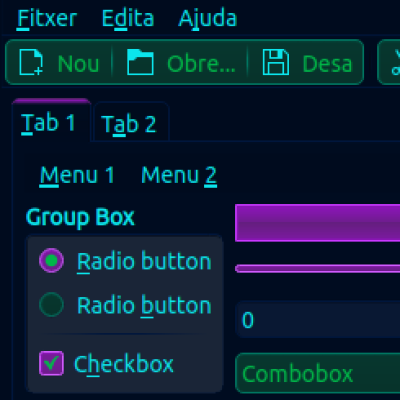Image resolution: width=400 pixels, height=400 pixels.
Task: Click the numeric field showing 0
Action: (x=317, y=320)
